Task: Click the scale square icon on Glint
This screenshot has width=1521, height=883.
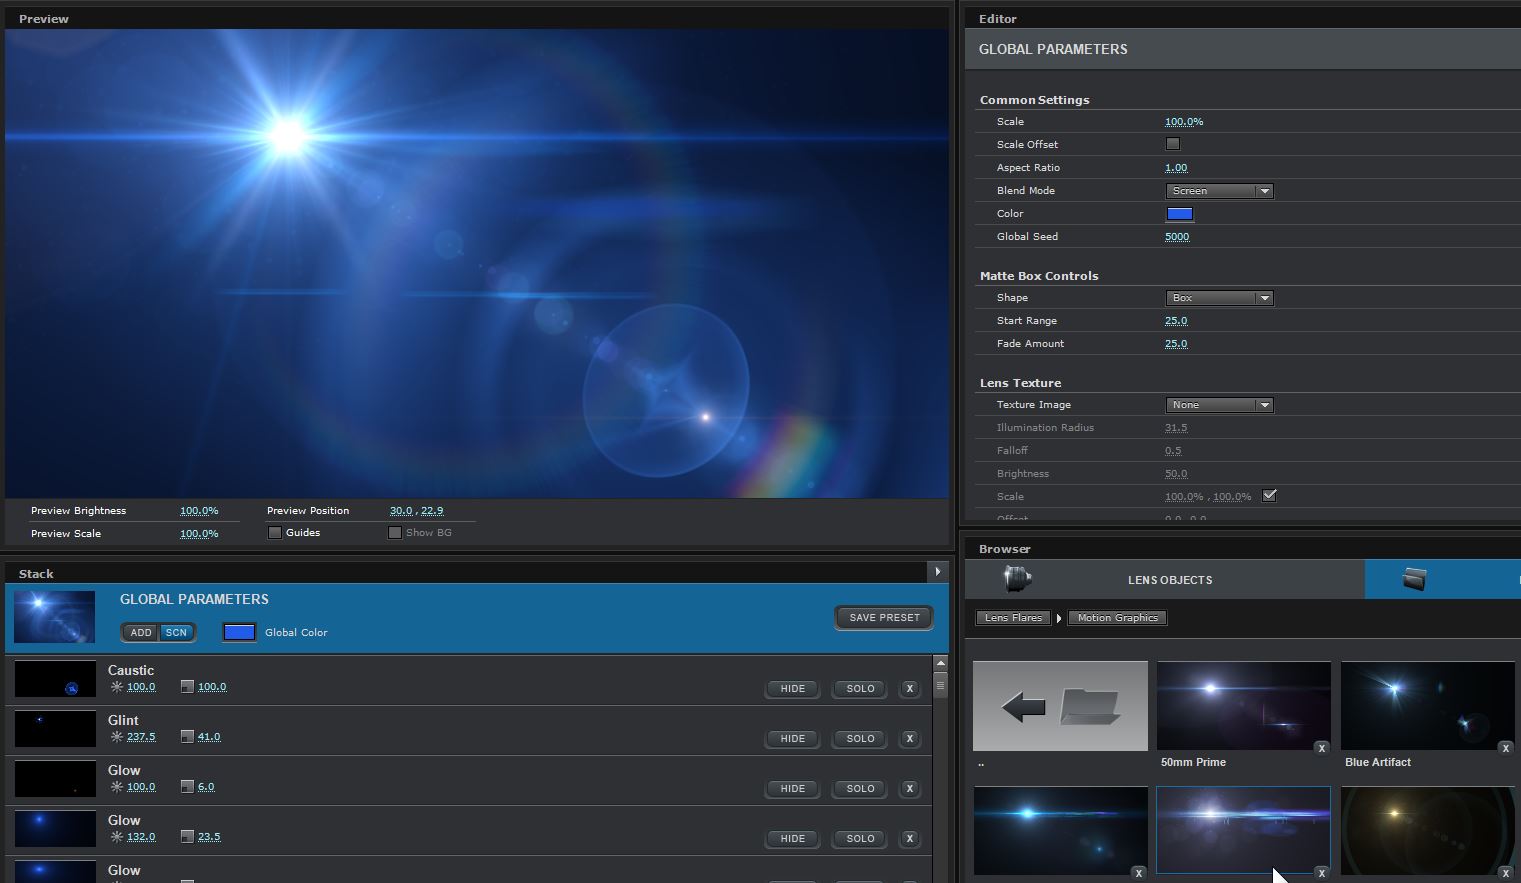Action: point(187,737)
